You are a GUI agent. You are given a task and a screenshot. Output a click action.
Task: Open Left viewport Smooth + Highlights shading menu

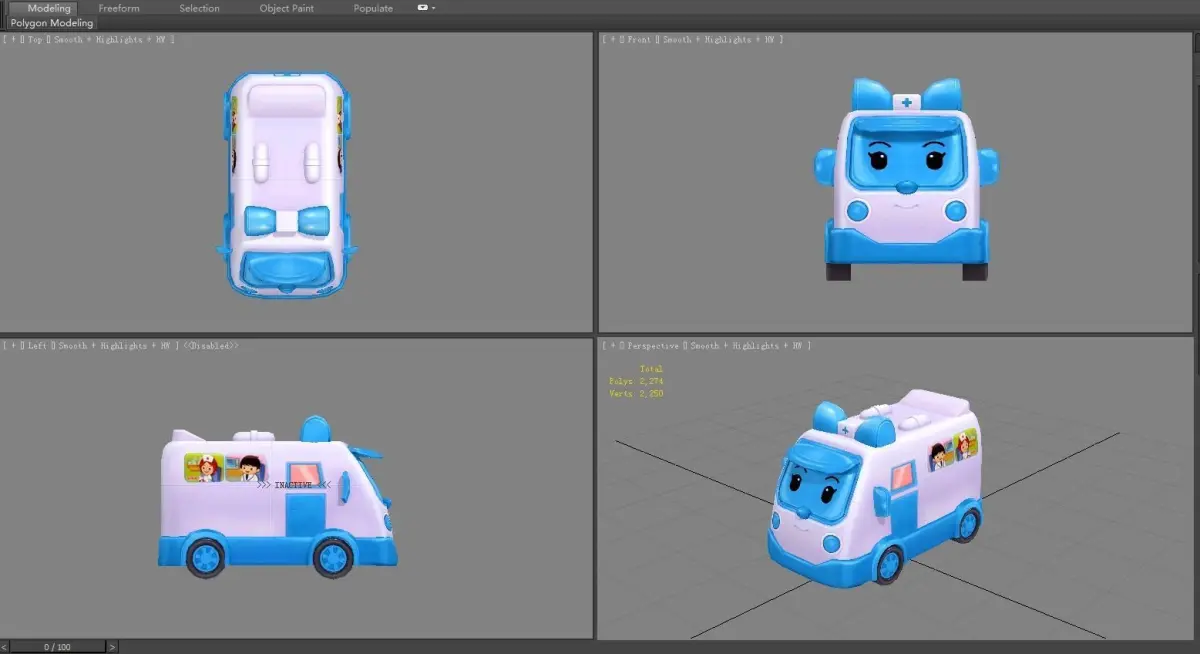pyautogui.click(x=117, y=346)
